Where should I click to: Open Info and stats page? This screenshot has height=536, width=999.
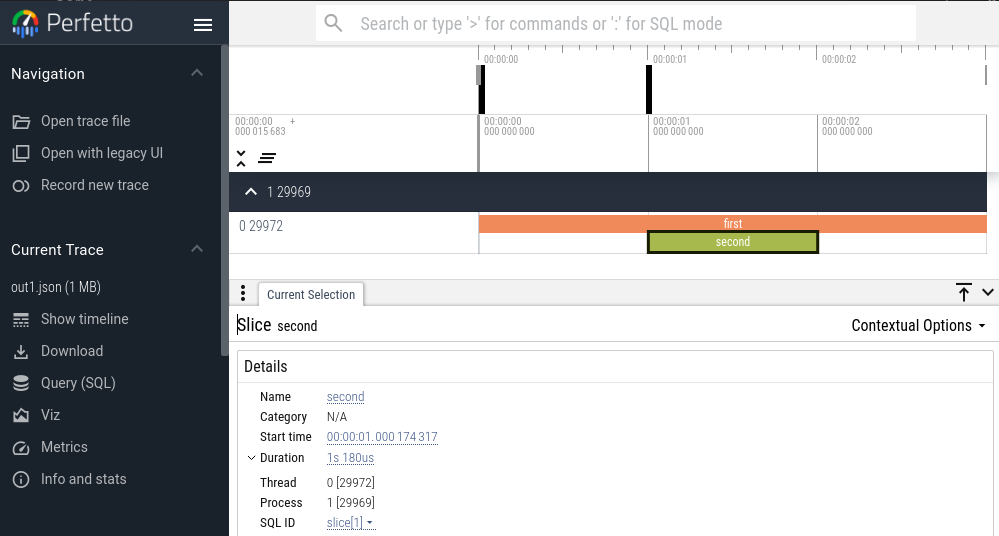coord(83,479)
